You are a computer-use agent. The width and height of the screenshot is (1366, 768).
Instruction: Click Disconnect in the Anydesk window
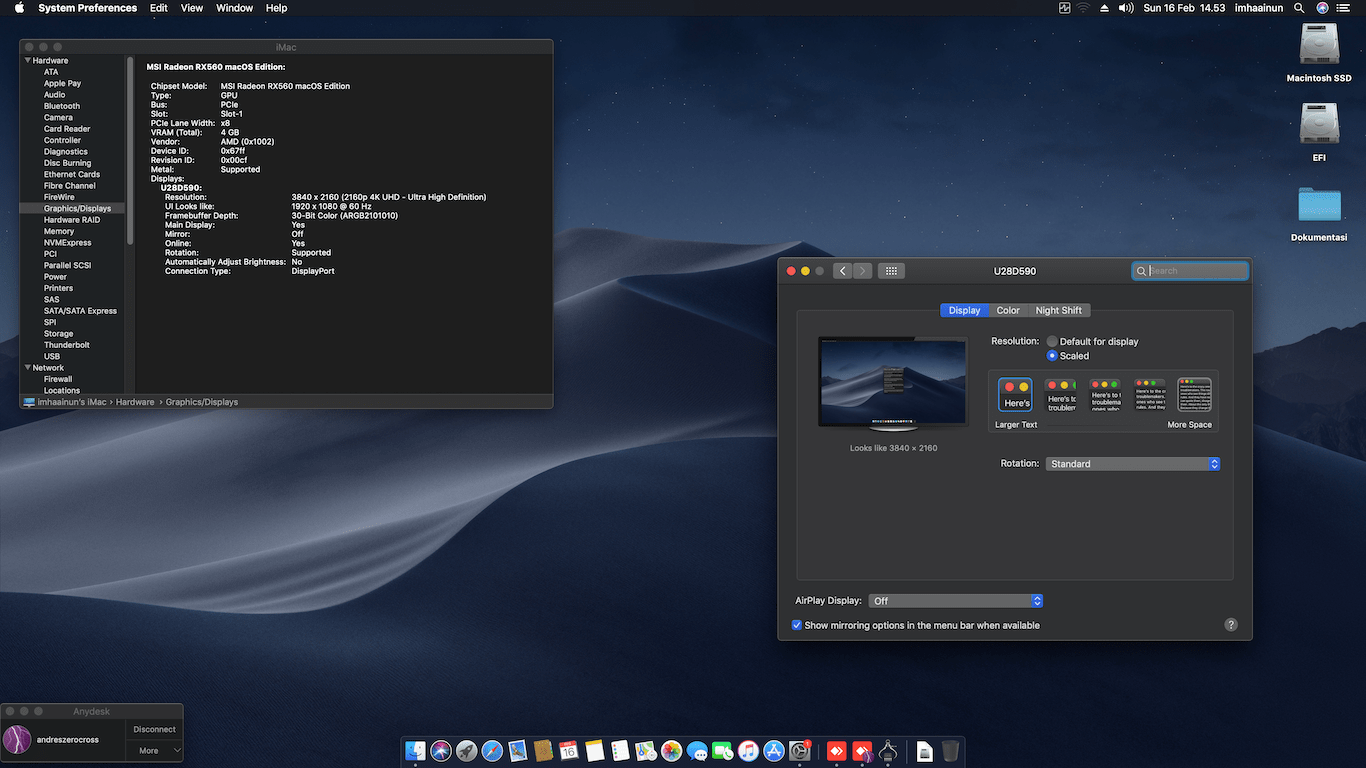coord(154,730)
